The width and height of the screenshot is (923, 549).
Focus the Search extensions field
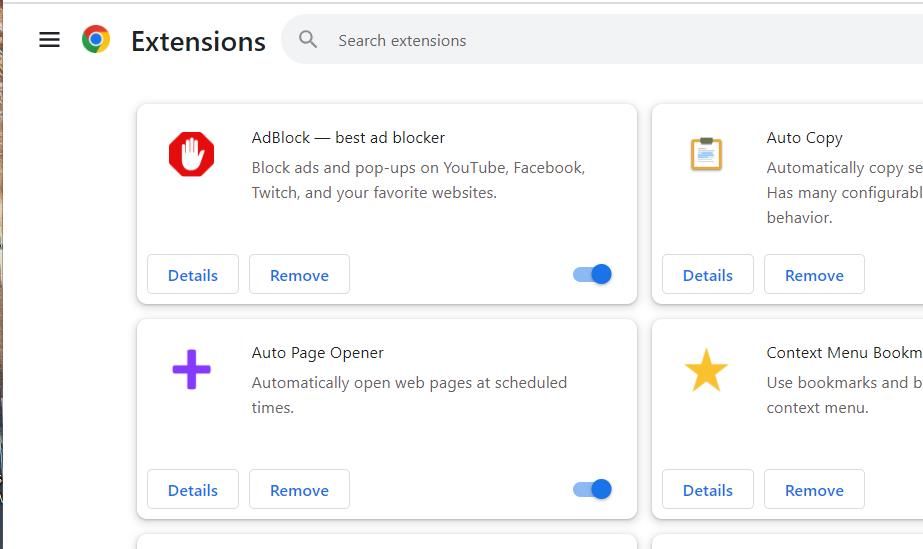(600, 40)
